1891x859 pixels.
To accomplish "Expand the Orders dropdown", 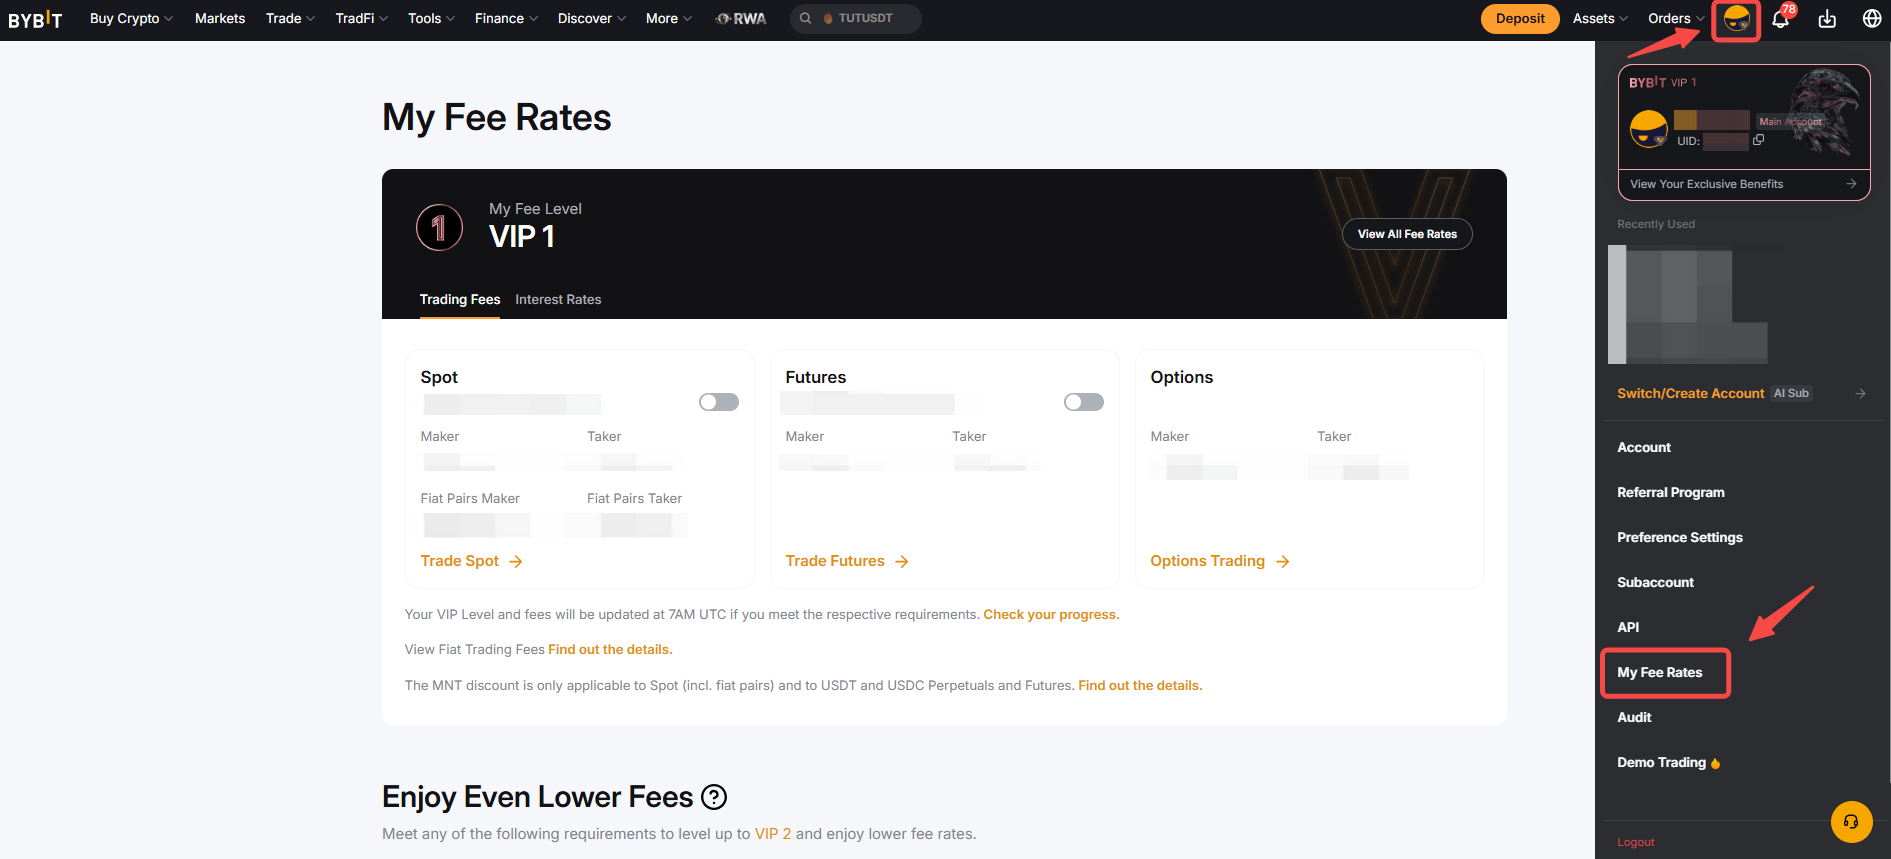I will pyautogui.click(x=1676, y=18).
